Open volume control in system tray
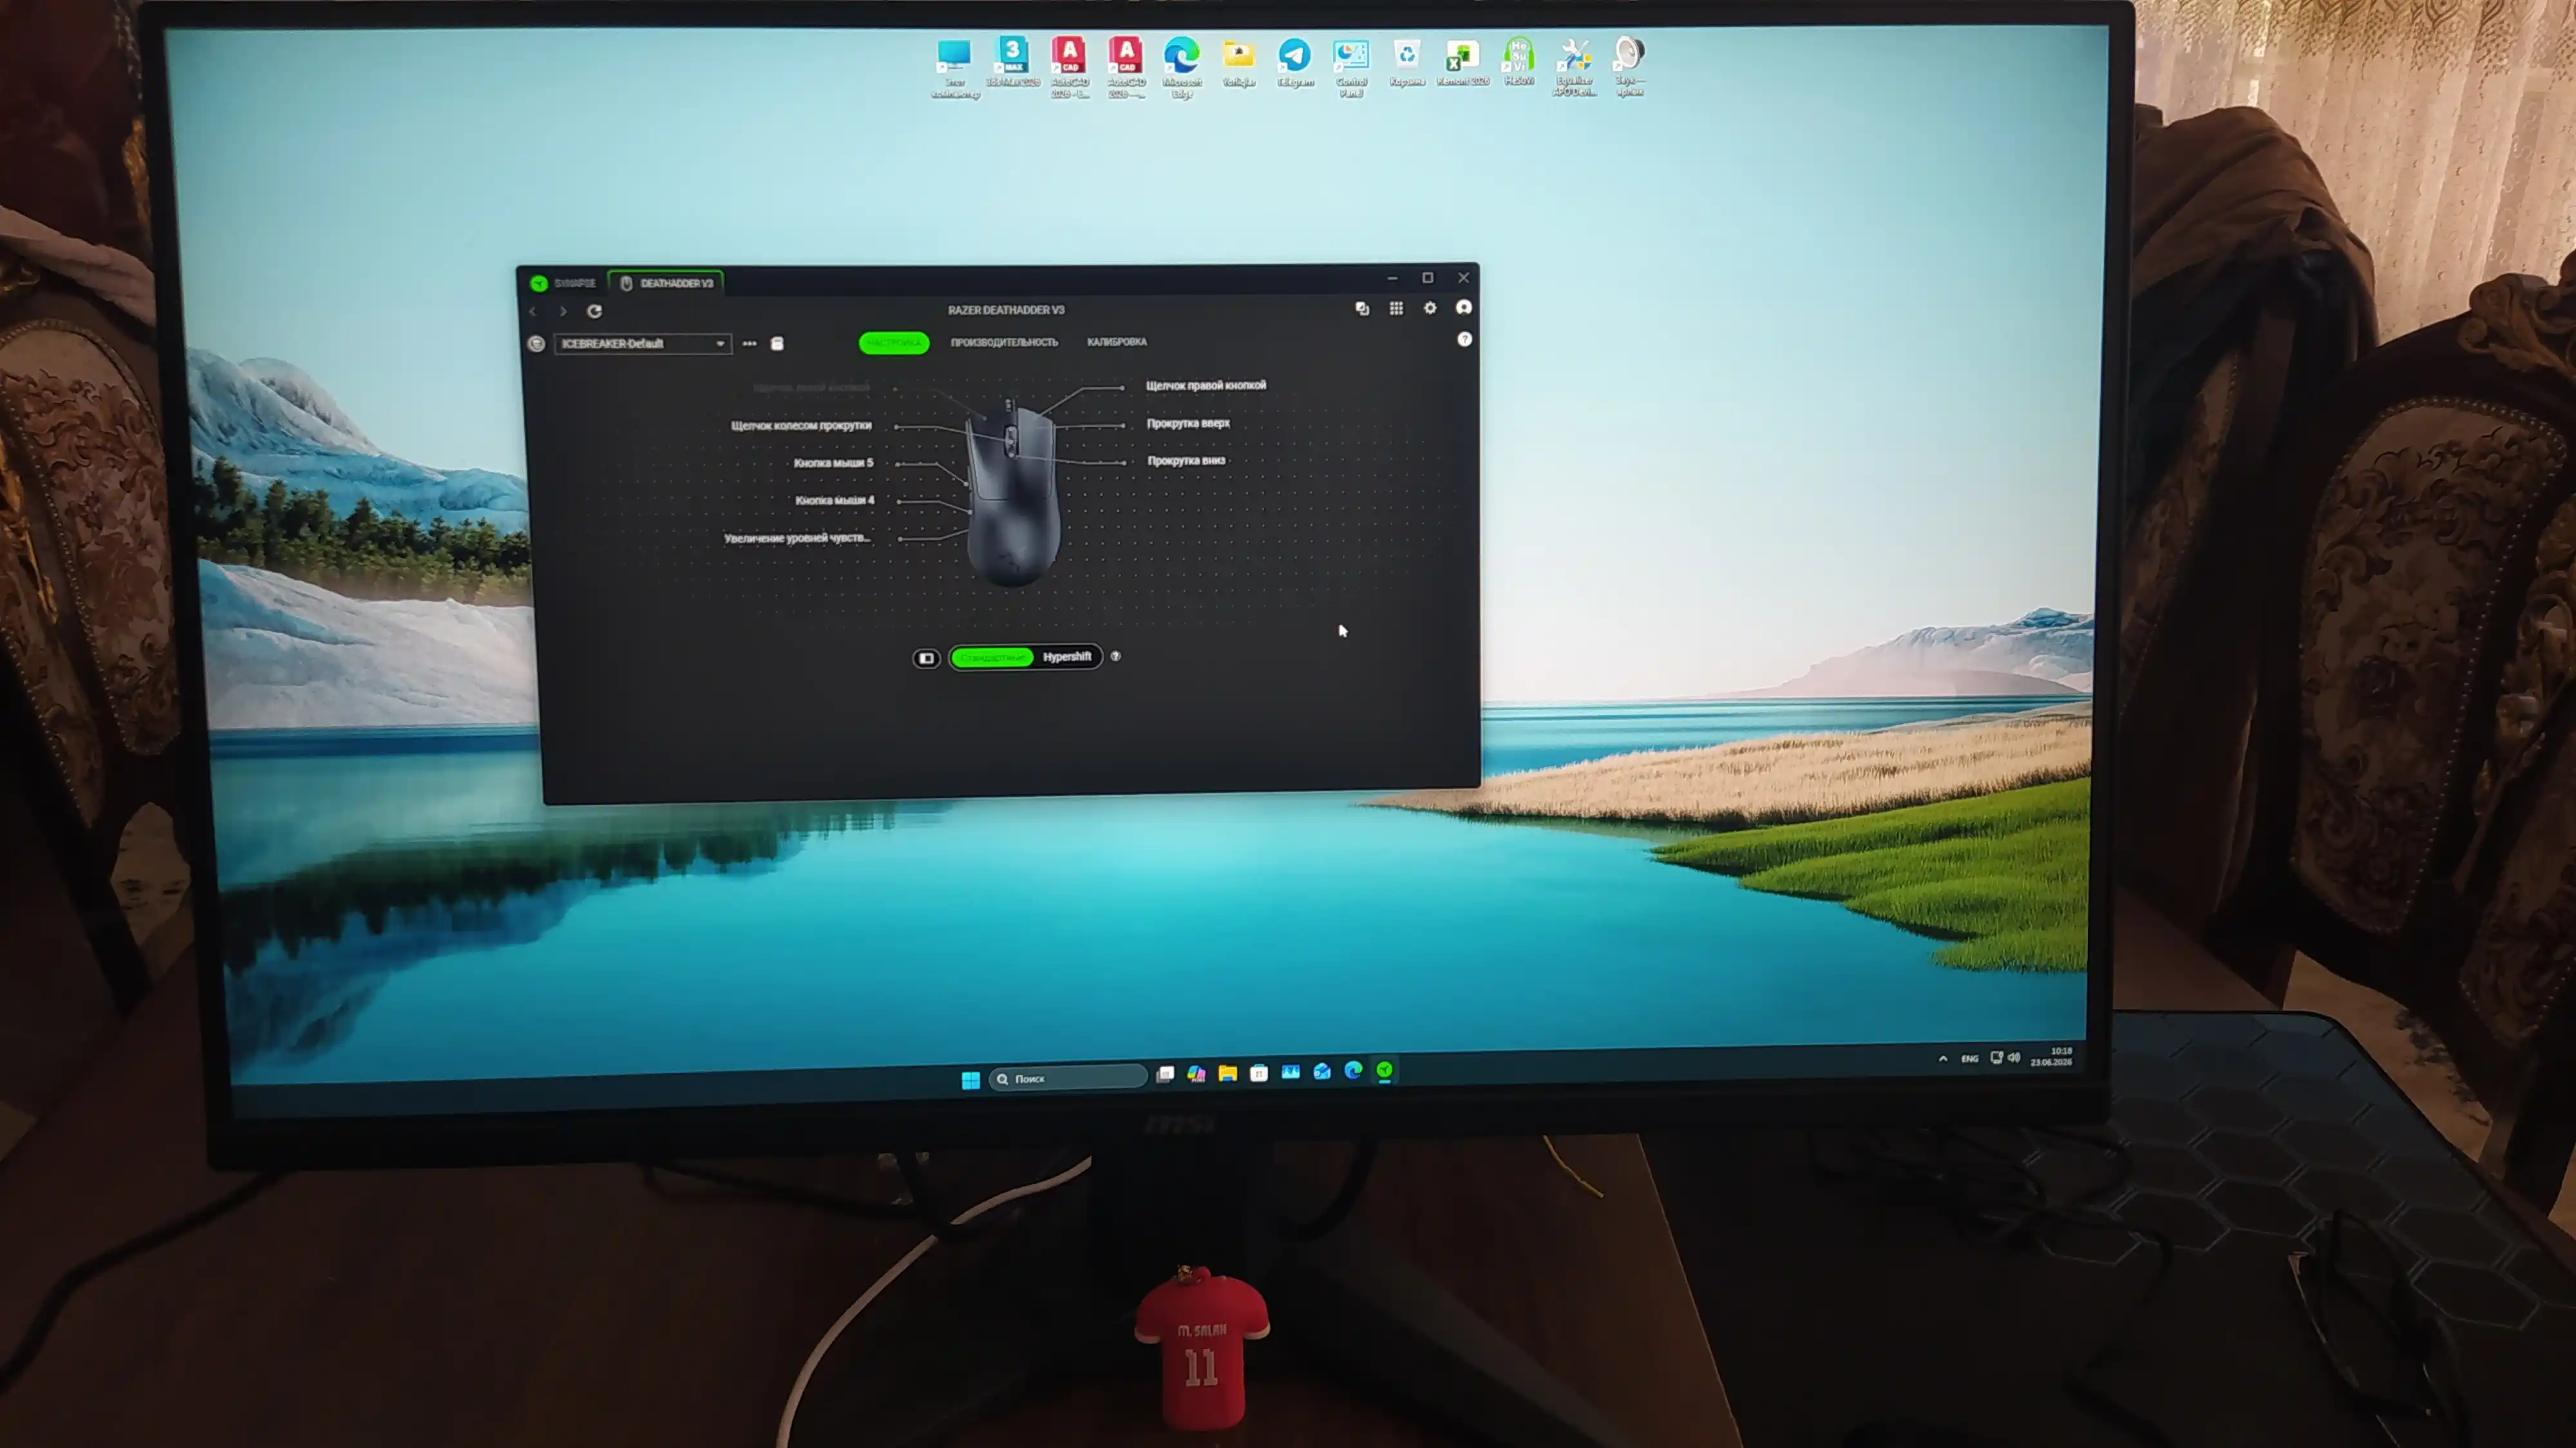Image resolution: width=2576 pixels, height=1448 pixels. tap(2014, 1058)
